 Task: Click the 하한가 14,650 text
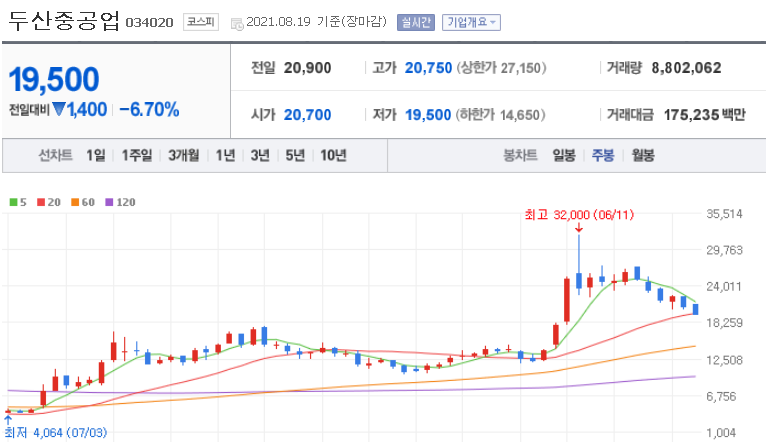tap(500, 115)
